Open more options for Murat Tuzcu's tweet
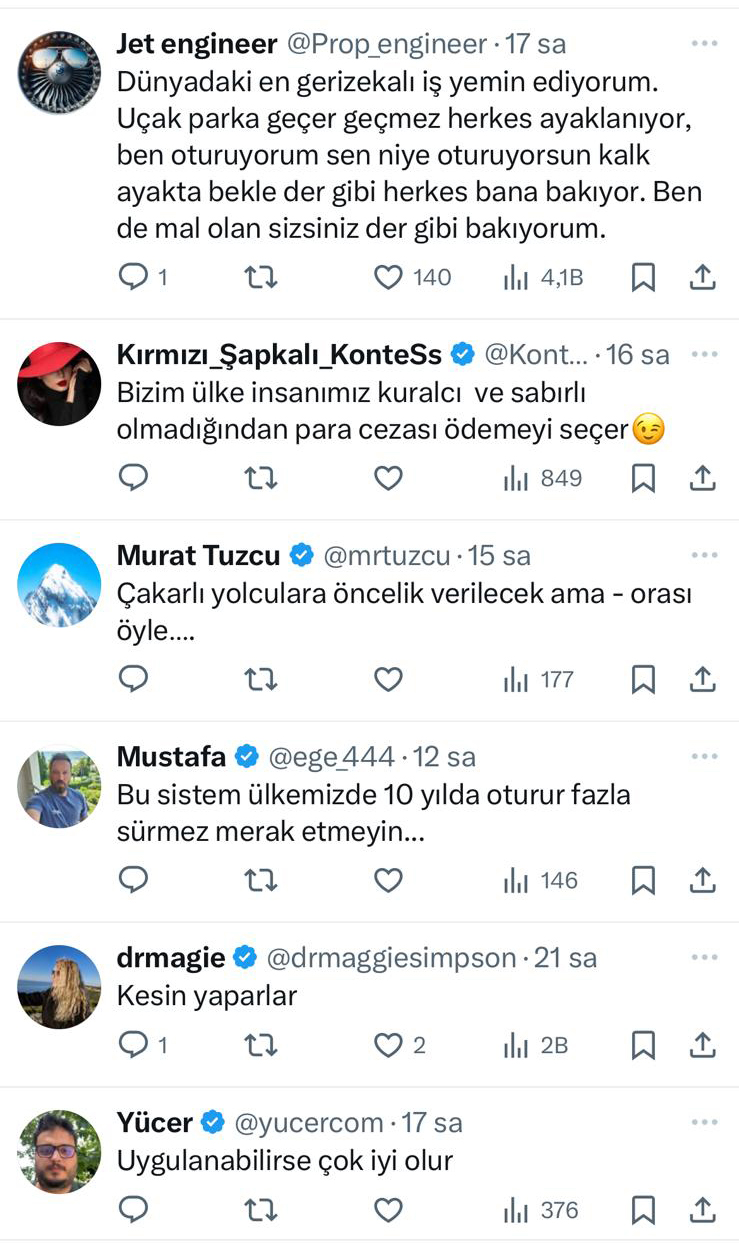The width and height of the screenshot is (739, 1244). [x=704, y=555]
